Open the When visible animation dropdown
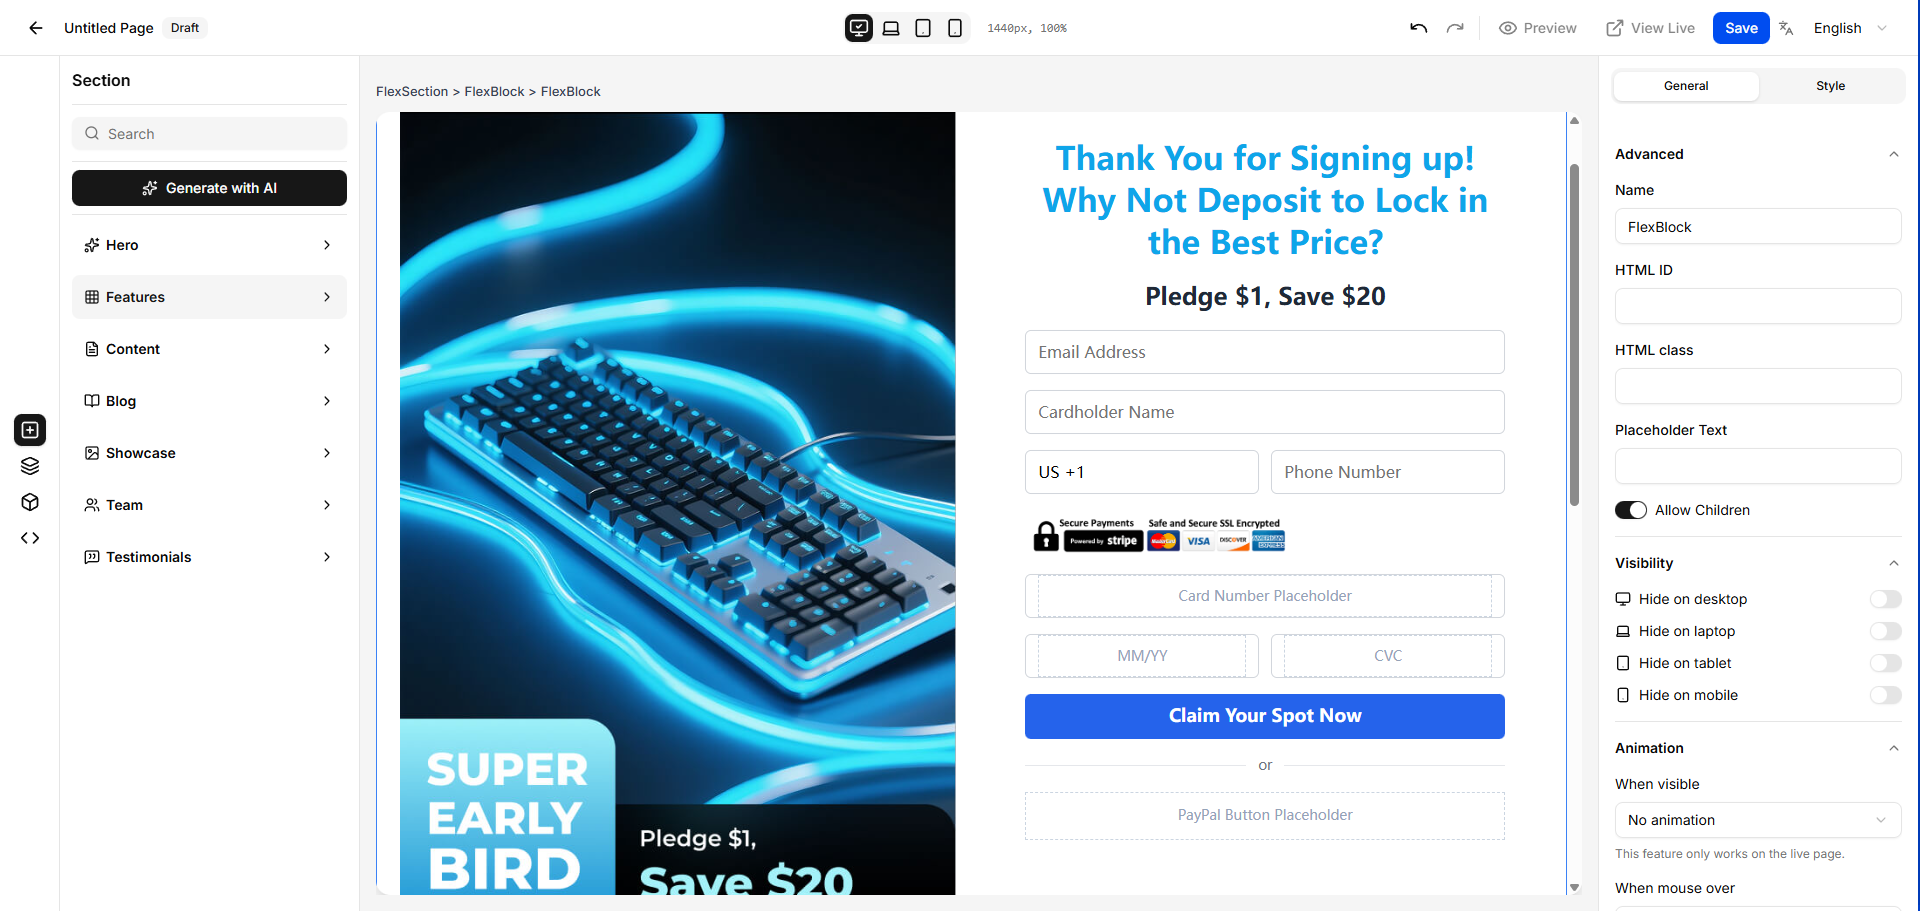Screen dimensions: 1920x911 coord(1757,820)
